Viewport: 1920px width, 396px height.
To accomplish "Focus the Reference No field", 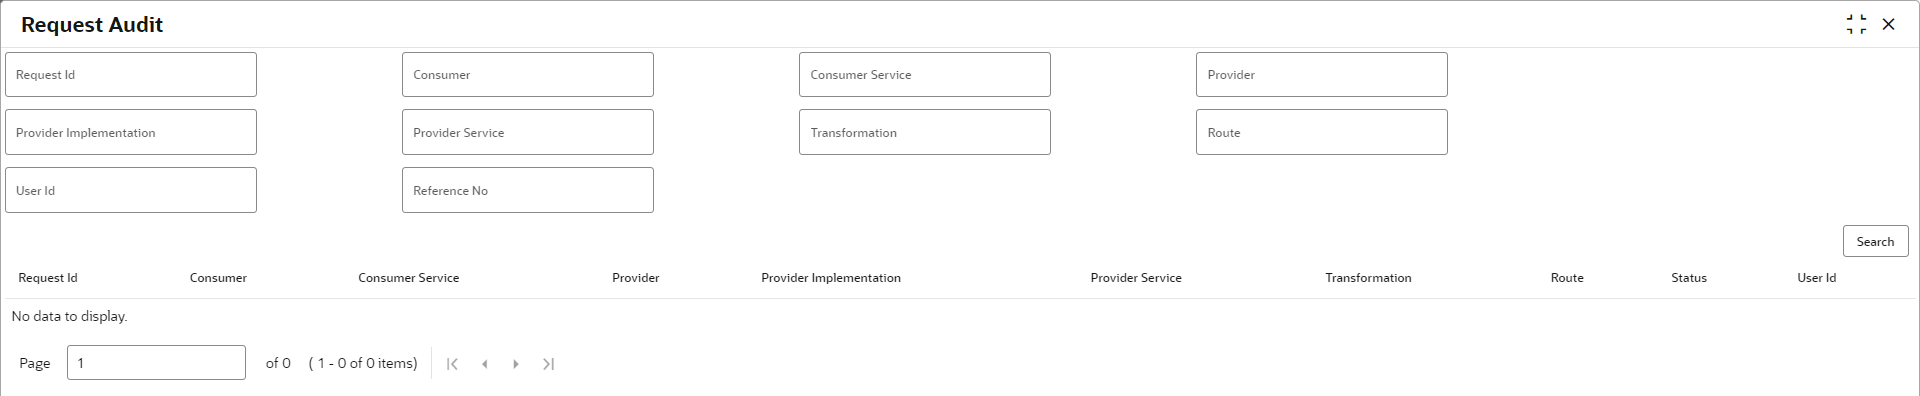I will 528,190.
